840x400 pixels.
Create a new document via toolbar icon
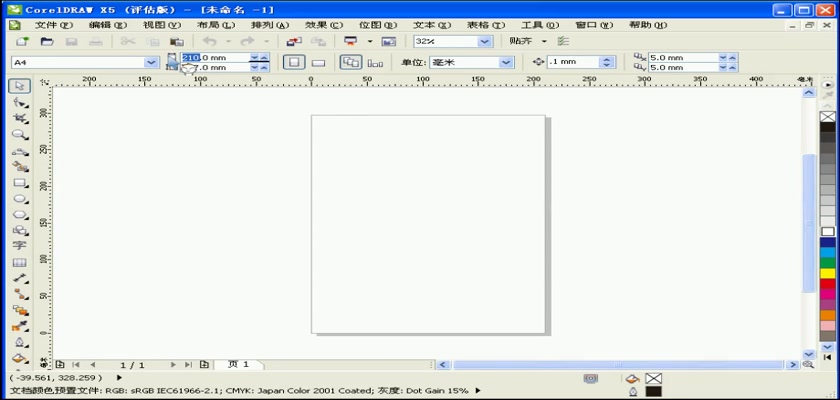point(22,41)
